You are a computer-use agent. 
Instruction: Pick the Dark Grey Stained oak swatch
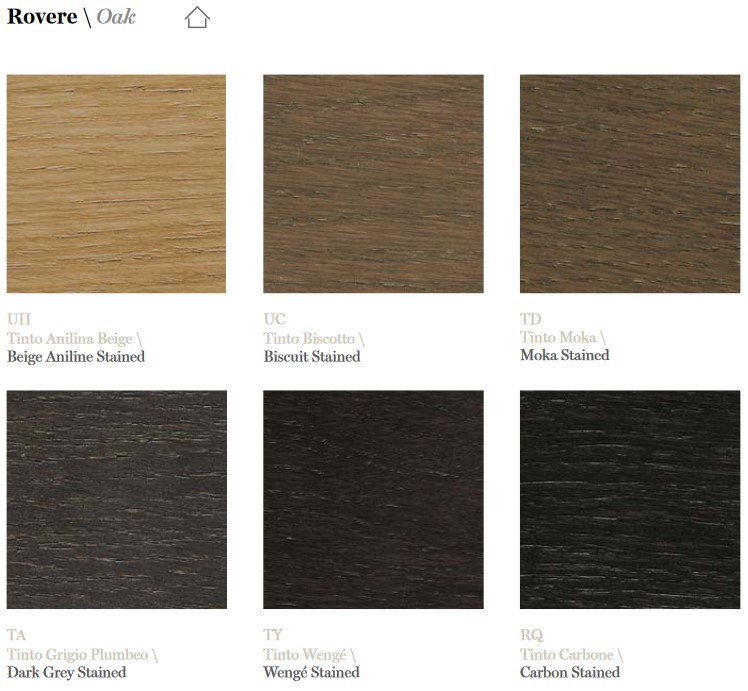coord(116,499)
